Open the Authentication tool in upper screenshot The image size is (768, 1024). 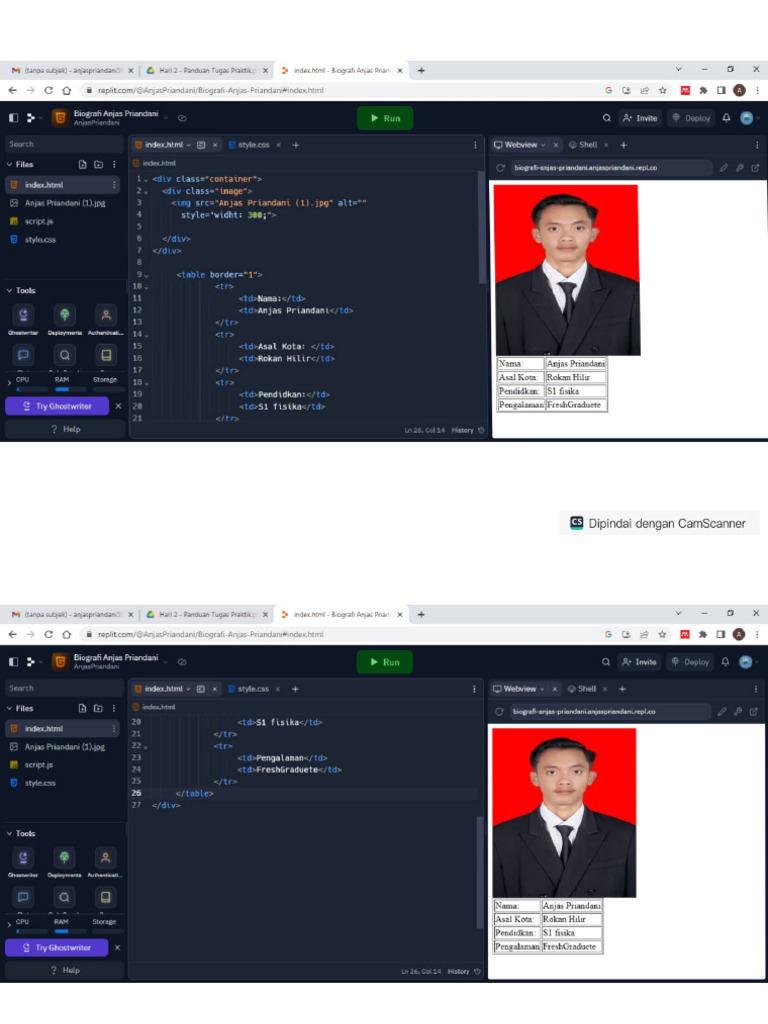[106, 315]
